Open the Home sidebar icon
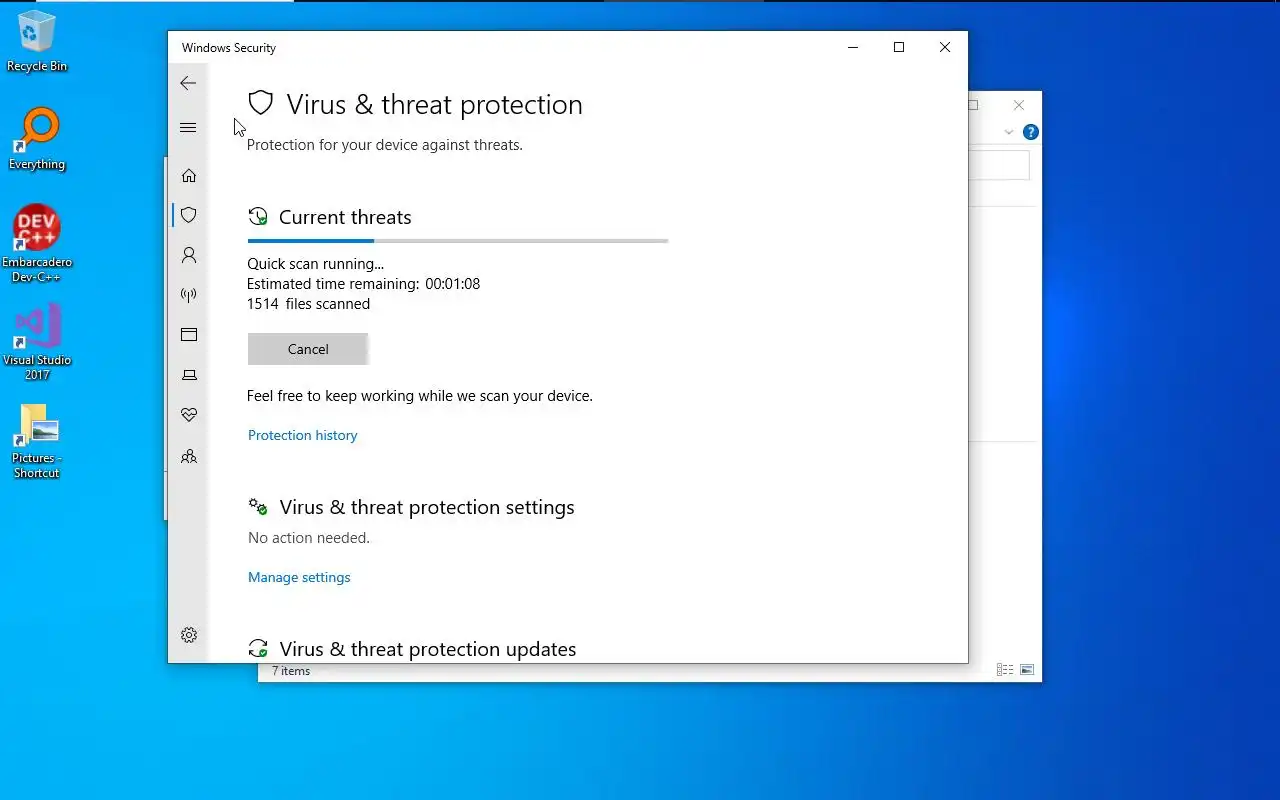The width and height of the screenshot is (1280, 800). 189,175
